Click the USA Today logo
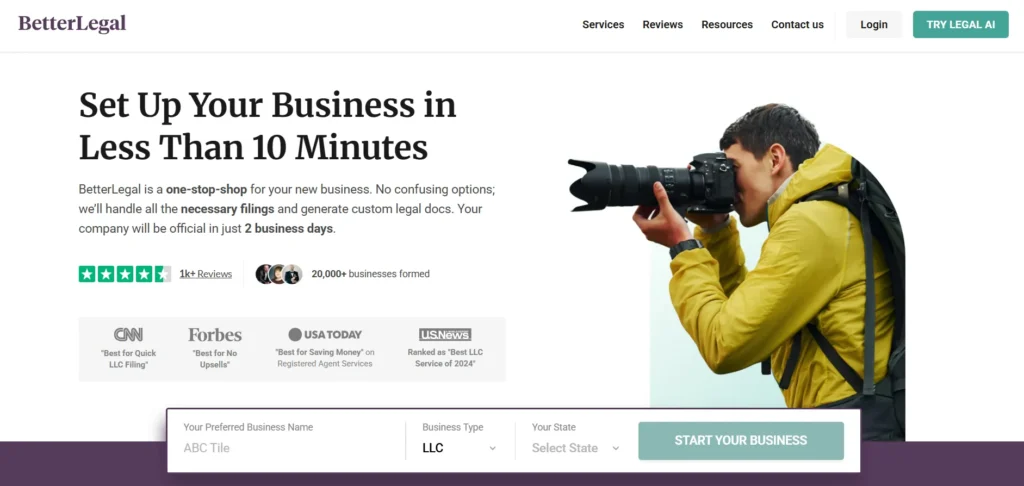The image size is (1024, 486). pos(325,335)
